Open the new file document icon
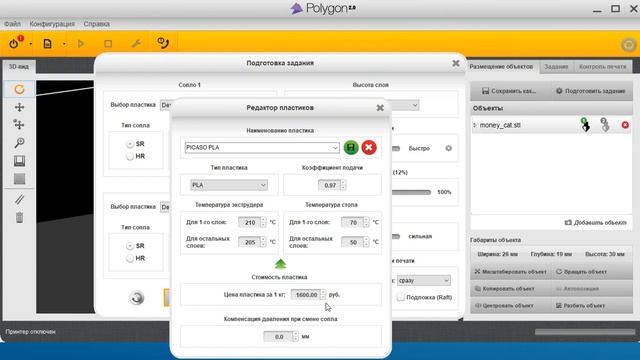The height and width of the screenshot is (360, 640). pos(48,43)
